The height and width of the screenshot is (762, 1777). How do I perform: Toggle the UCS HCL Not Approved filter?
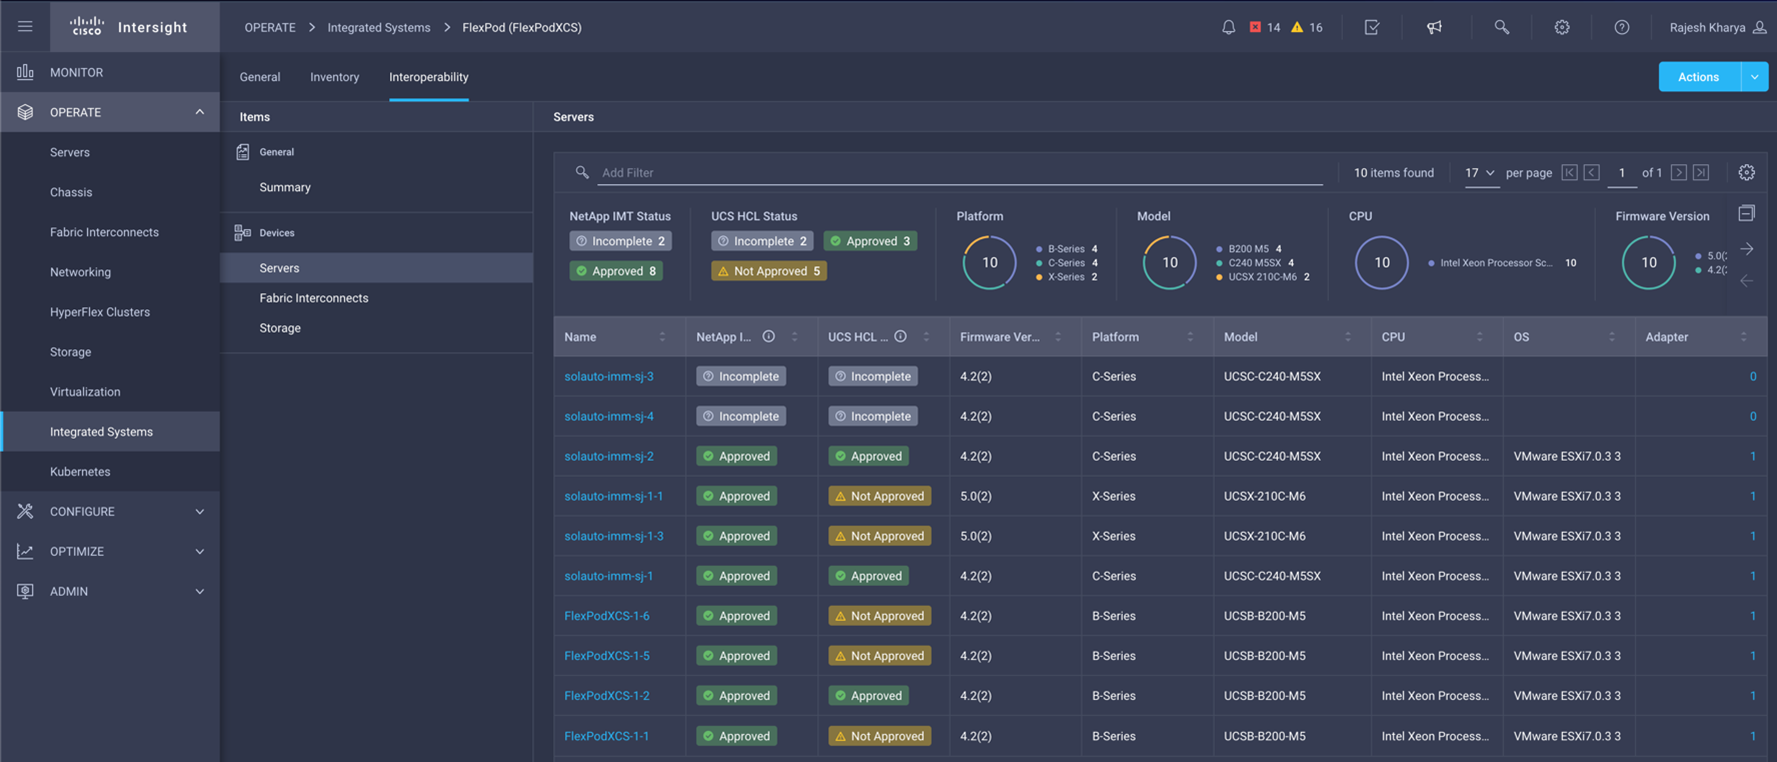point(768,271)
